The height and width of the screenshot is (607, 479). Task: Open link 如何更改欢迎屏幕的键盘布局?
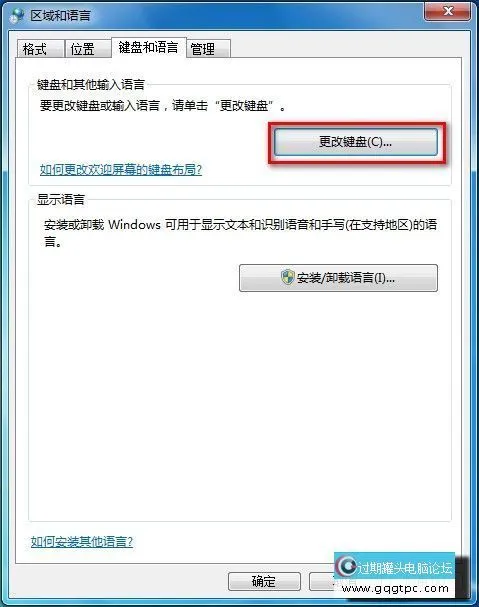pos(121,169)
